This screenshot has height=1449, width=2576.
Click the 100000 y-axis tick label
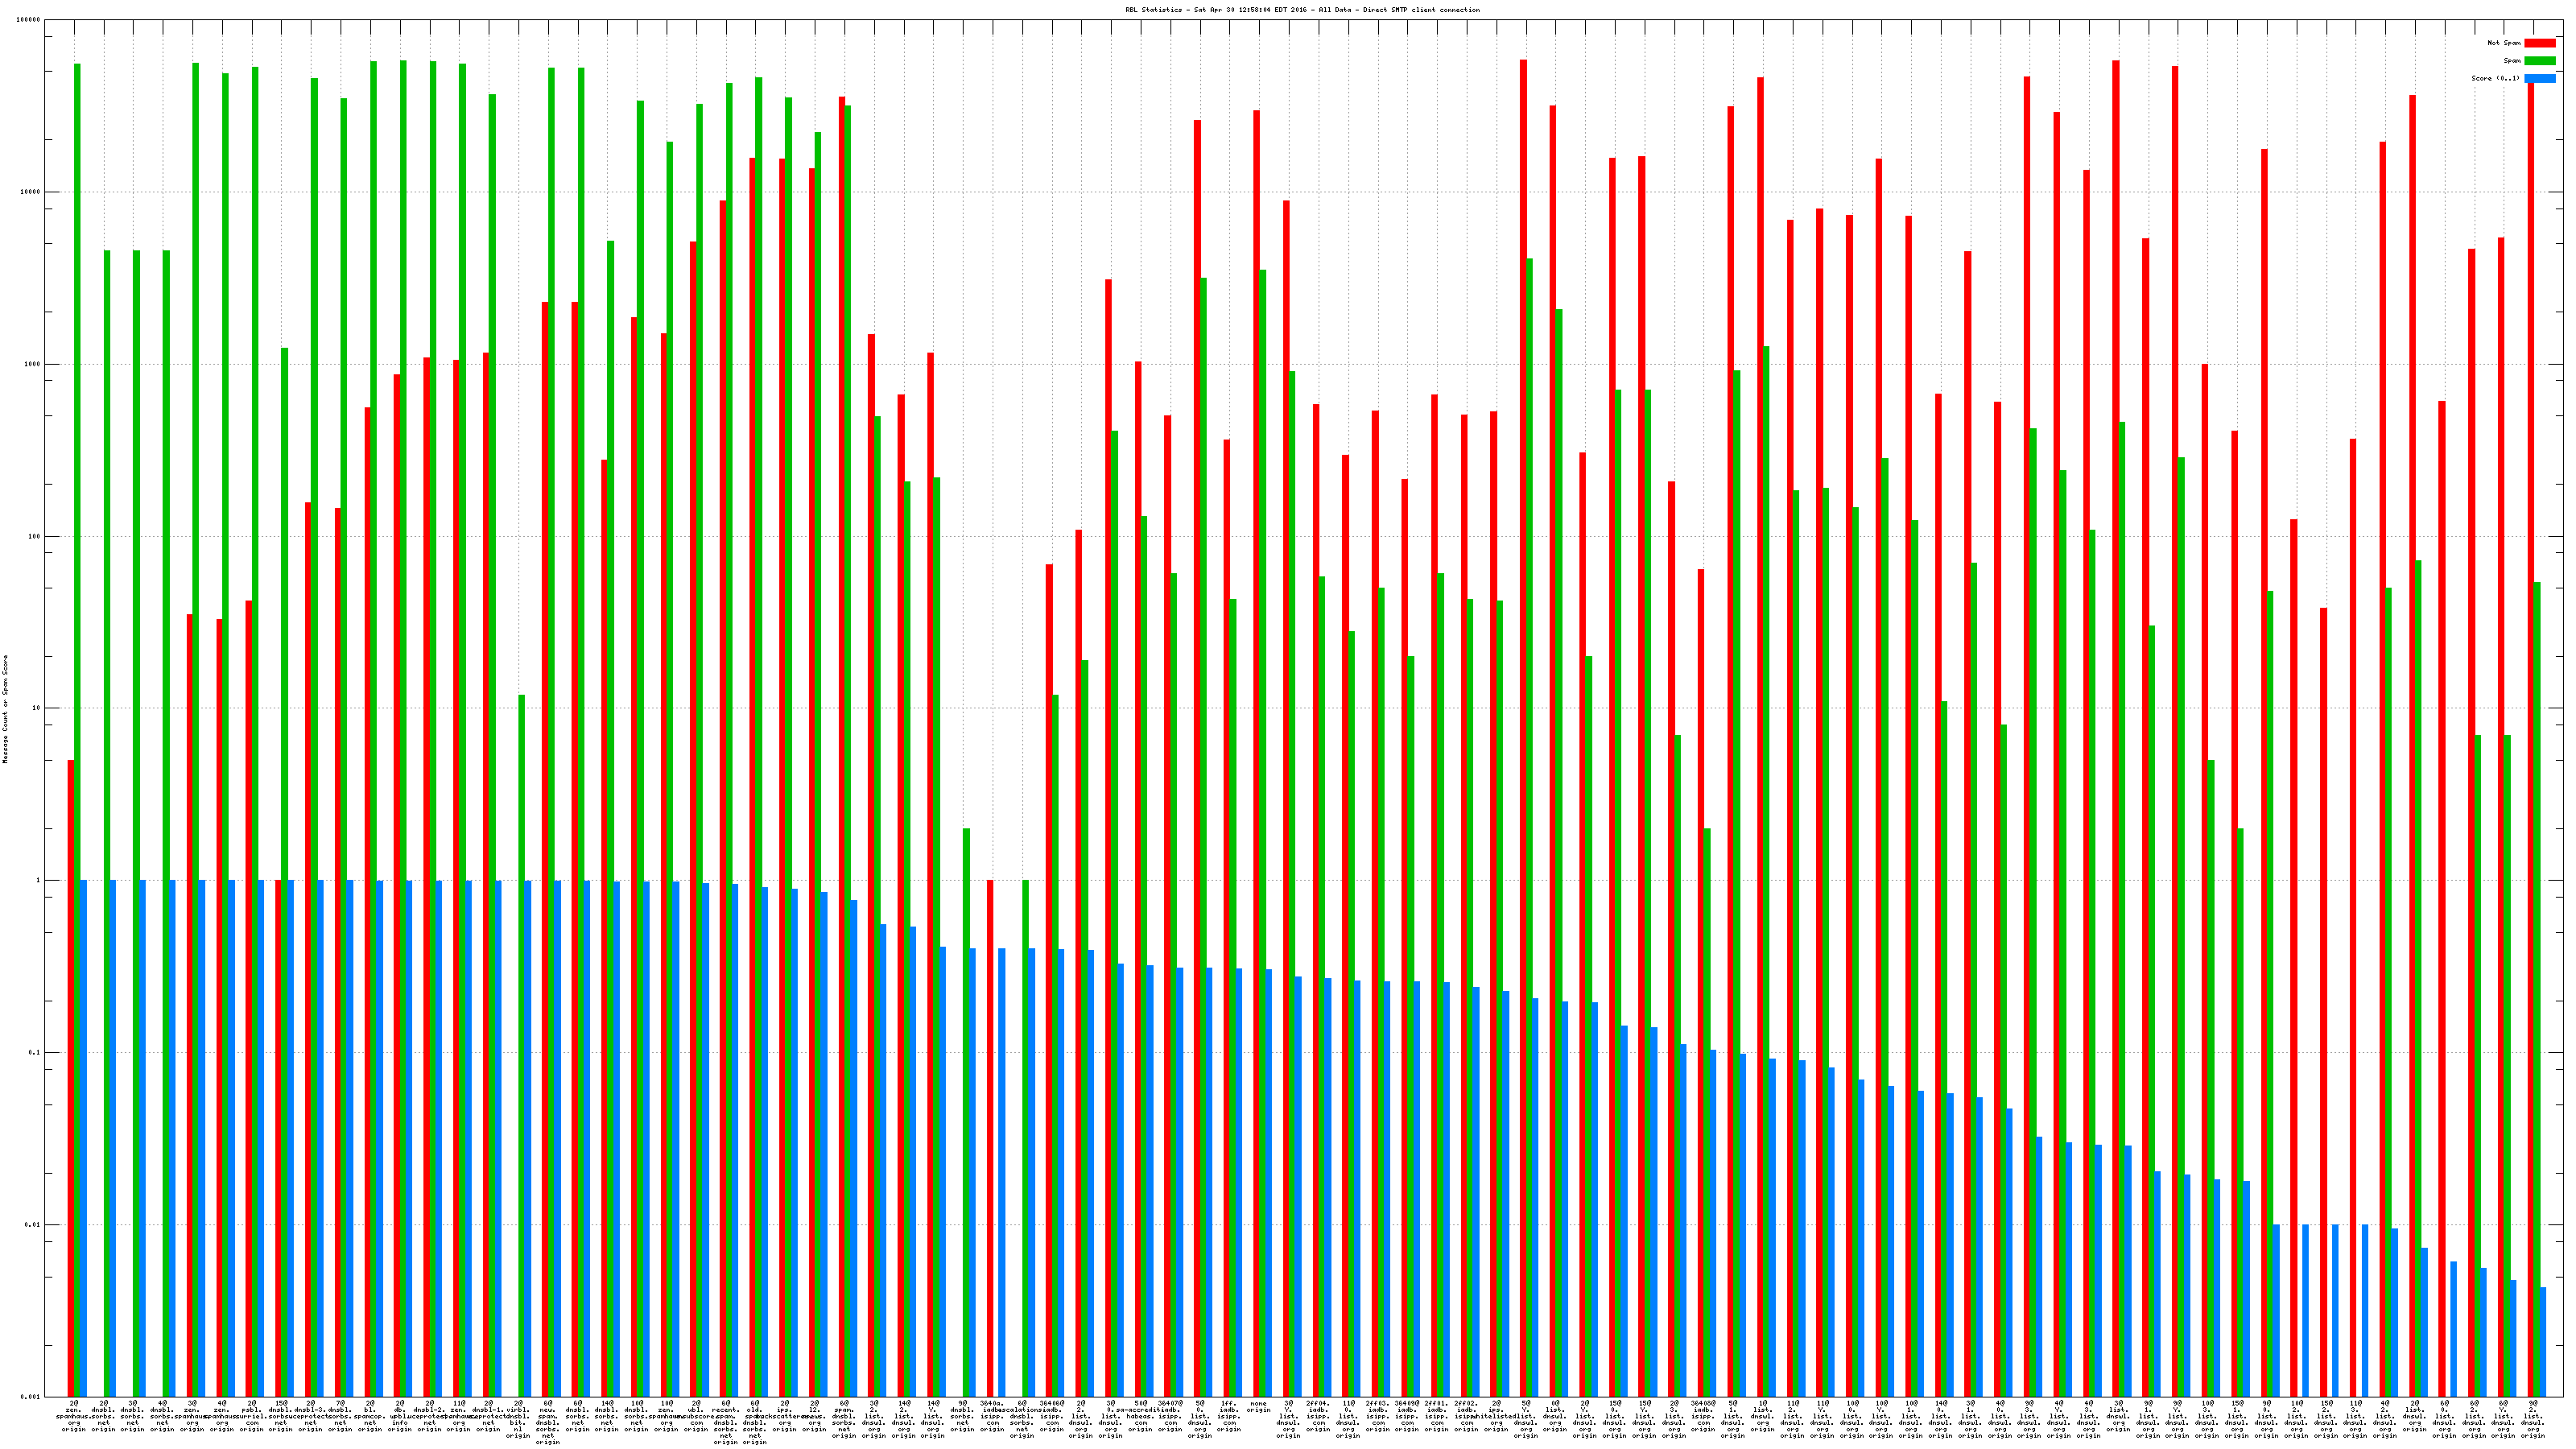click(x=29, y=20)
